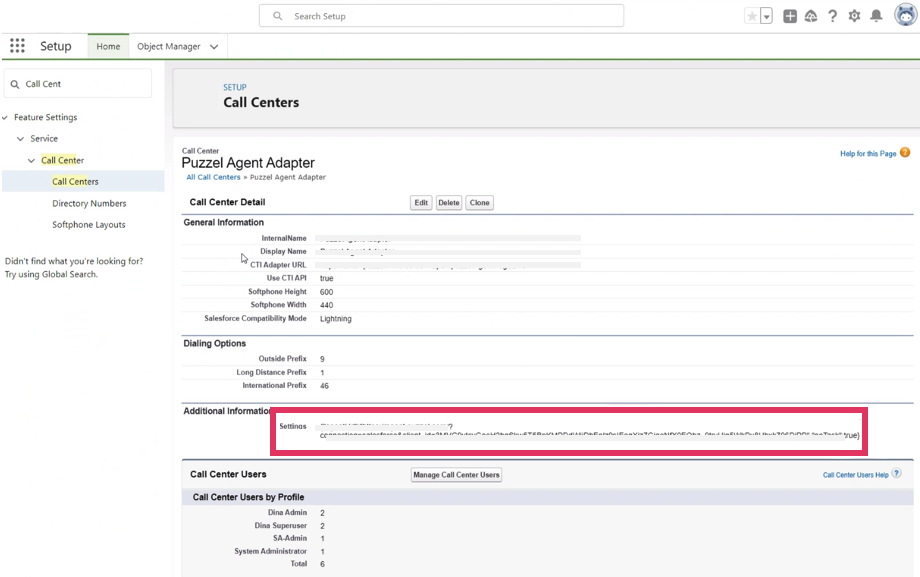Open the Setup gear menu
The height and width of the screenshot is (577, 920).
(854, 16)
